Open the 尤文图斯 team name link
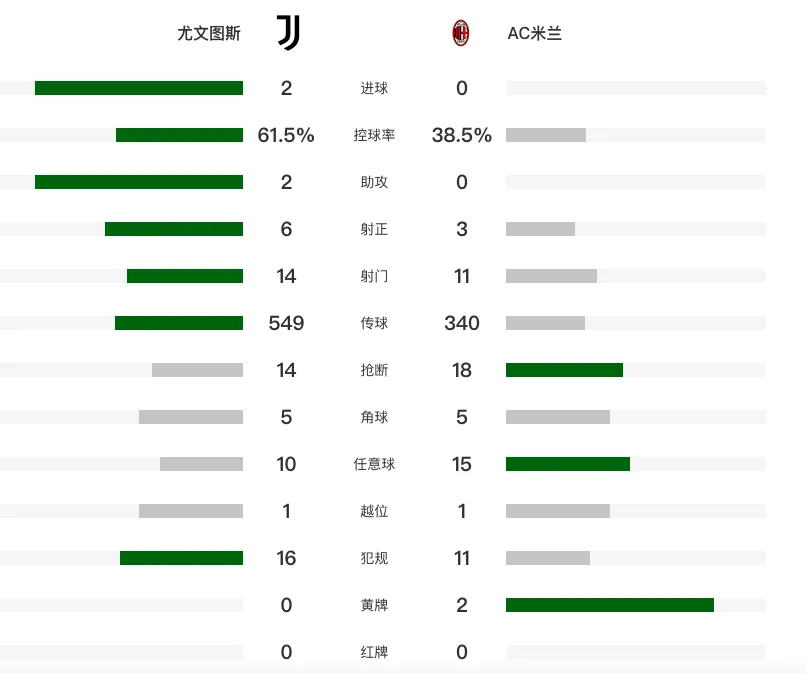The width and height of the screenshot is (806, 673). tap(209, 33)
